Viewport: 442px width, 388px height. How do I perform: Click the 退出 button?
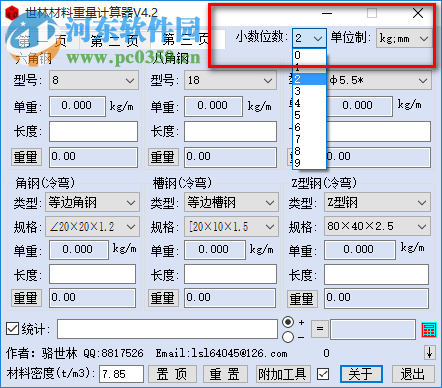(413, 374)
